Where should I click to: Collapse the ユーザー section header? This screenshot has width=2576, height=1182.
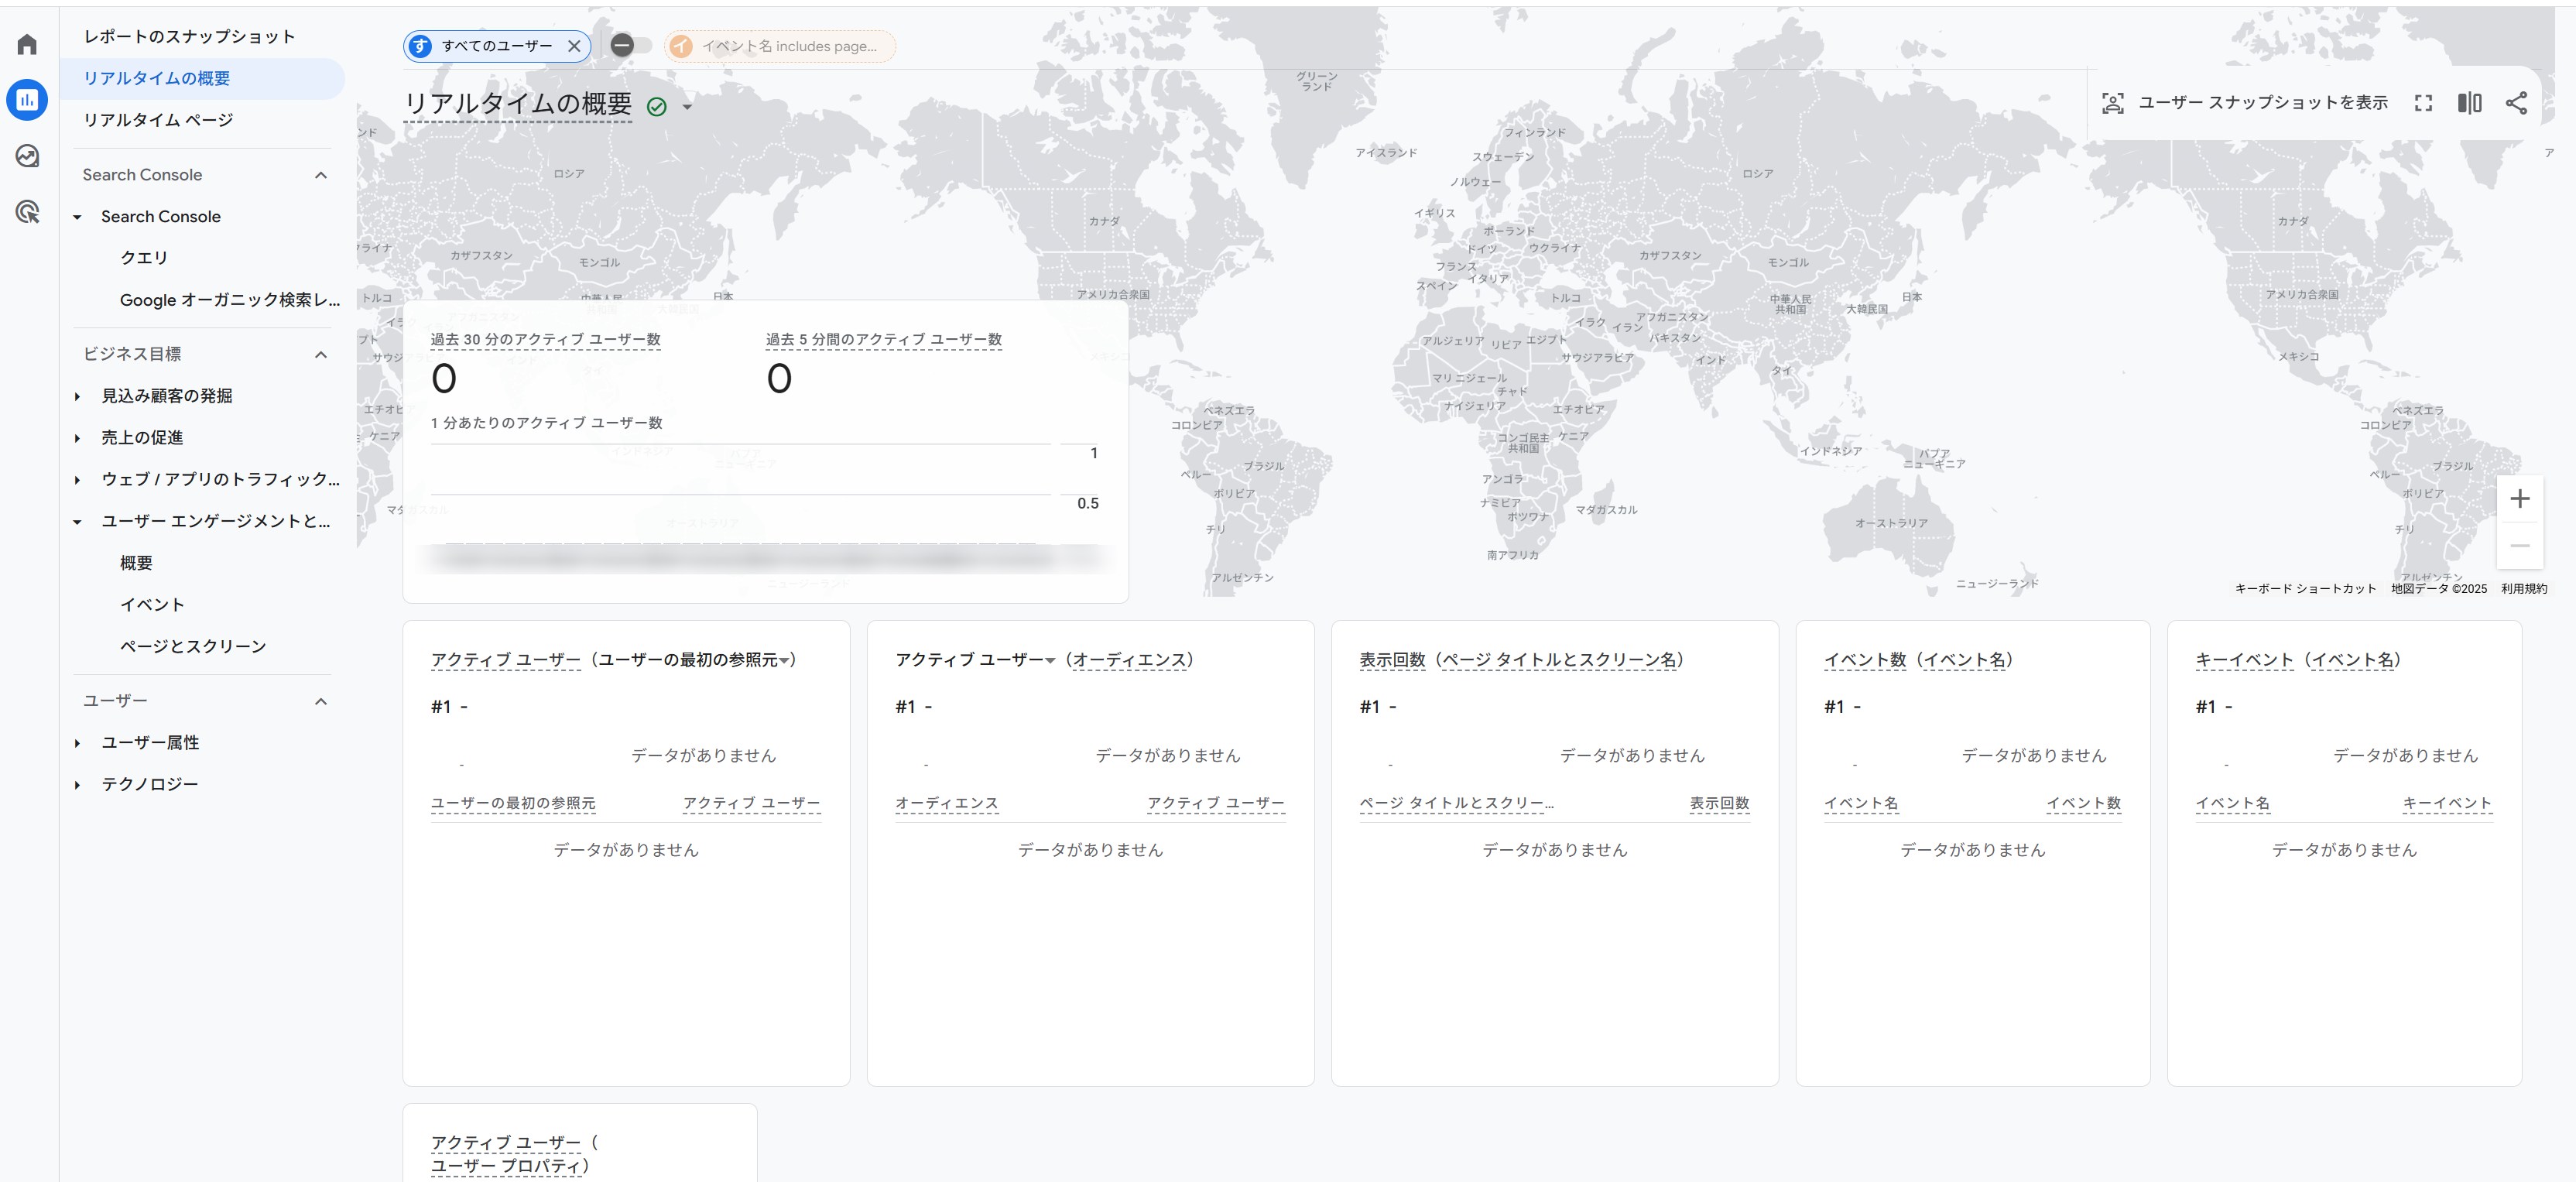[205, 701]
